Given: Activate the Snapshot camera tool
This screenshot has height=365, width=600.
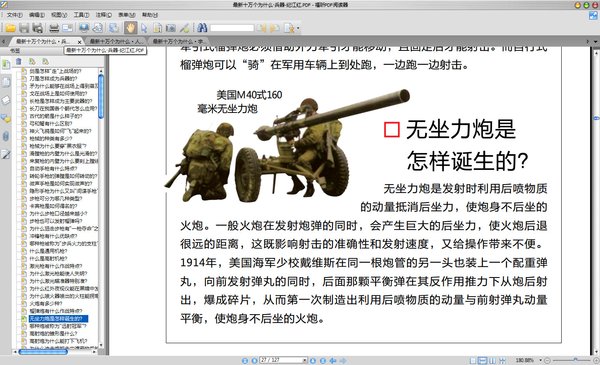Looking at the screenshot, I should 171,28.
